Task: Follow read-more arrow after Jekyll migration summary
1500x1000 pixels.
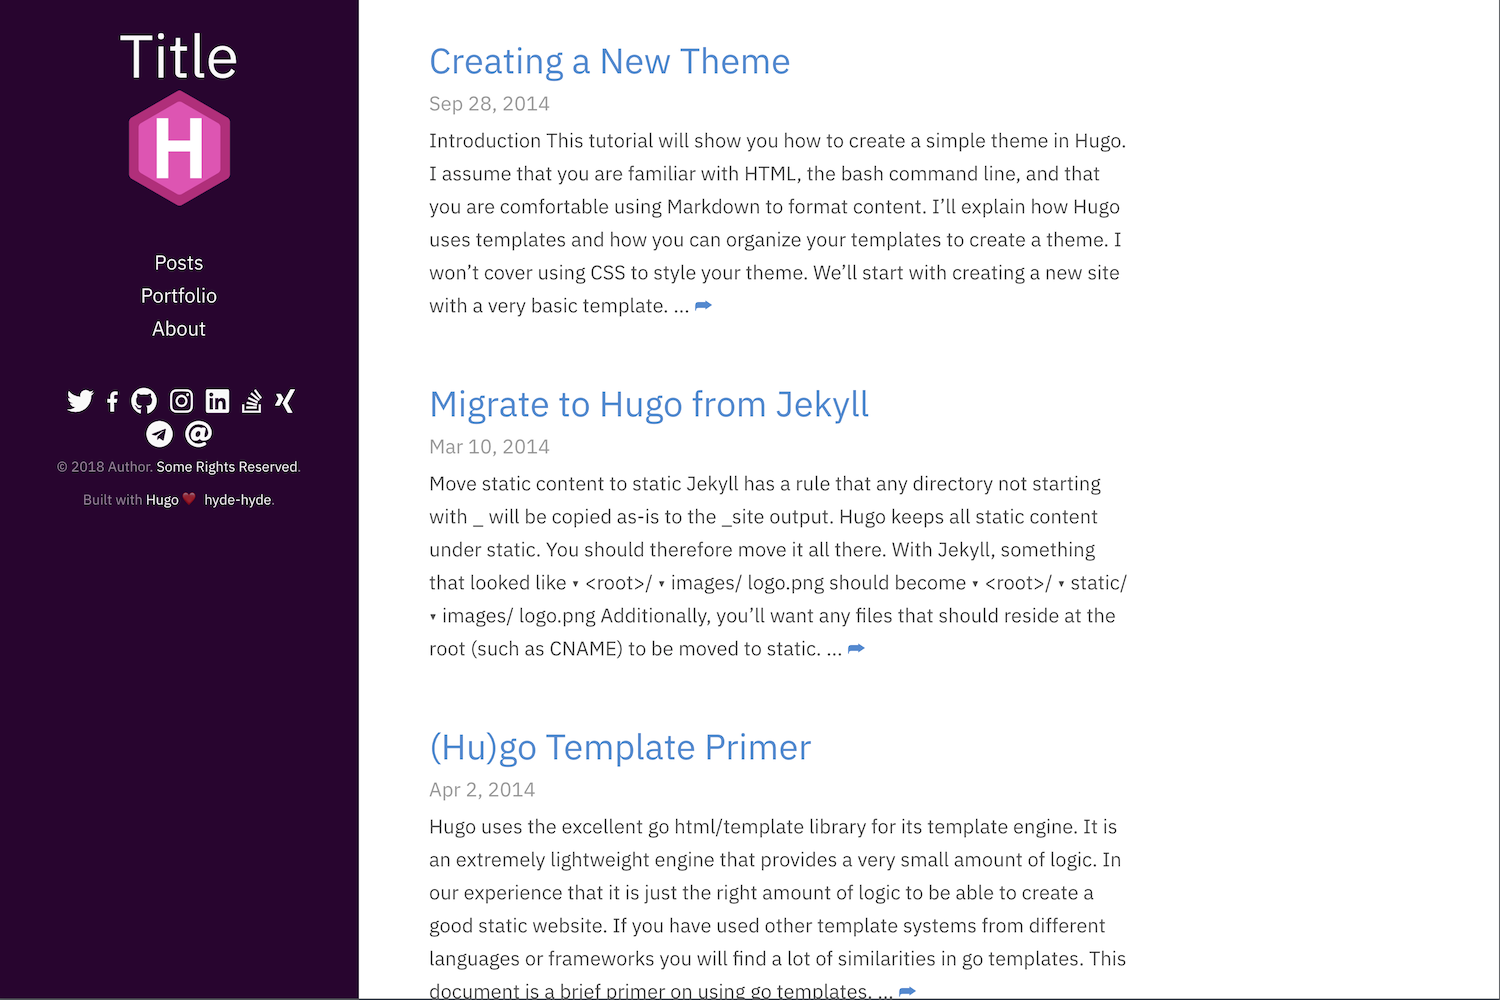Action: [856, 649]
